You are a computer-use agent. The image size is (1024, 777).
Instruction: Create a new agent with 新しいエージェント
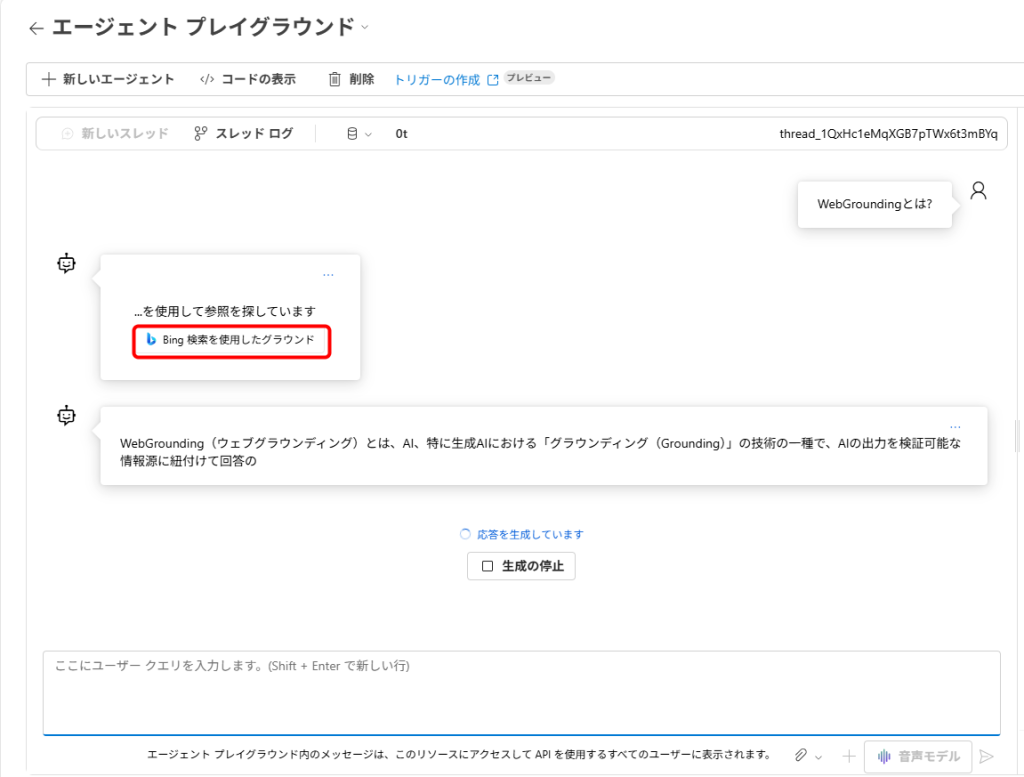108,80
